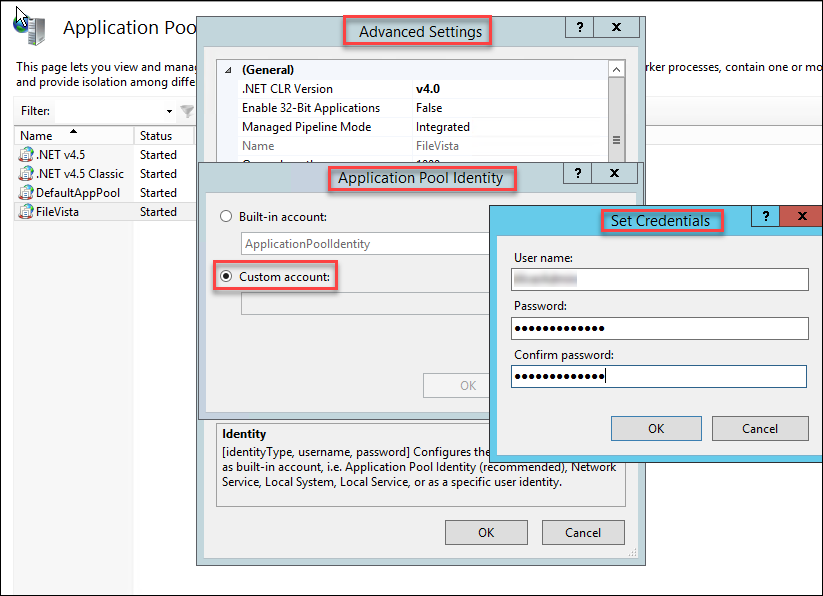Click OK in Application Pool Identity dialog
The width and height of the screenshot is (823, 596).
[x=457, y=386]
